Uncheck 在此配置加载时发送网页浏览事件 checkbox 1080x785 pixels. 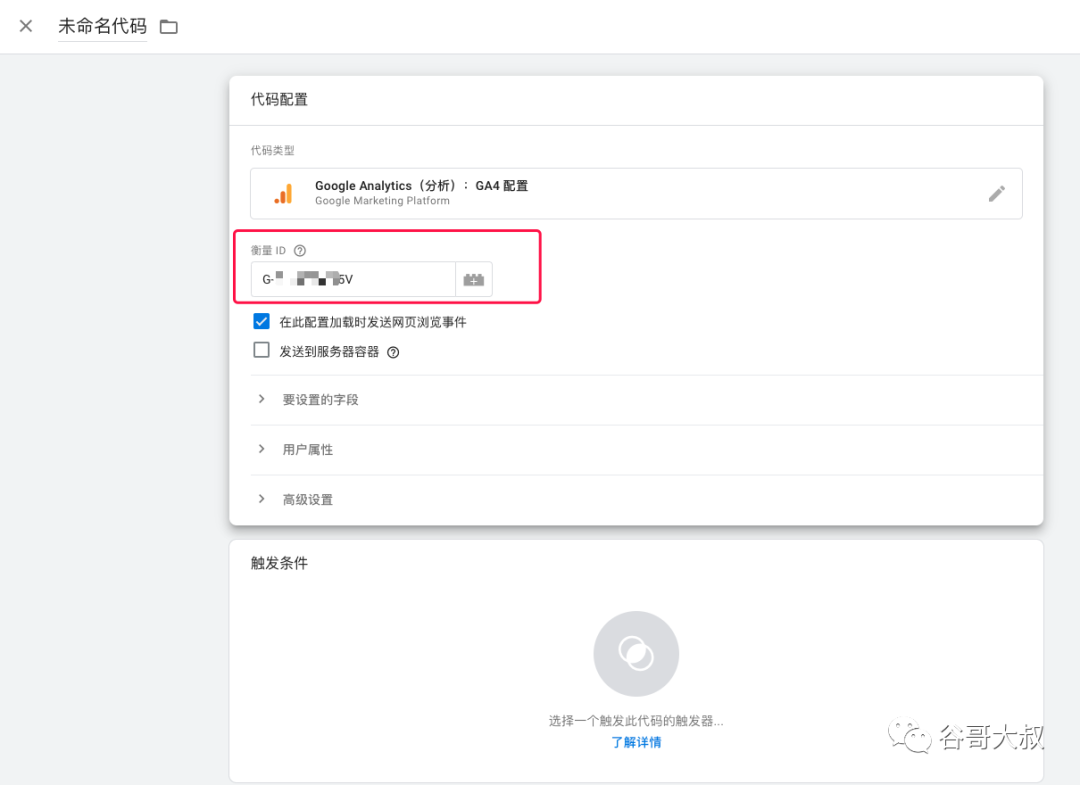(262, 322)
